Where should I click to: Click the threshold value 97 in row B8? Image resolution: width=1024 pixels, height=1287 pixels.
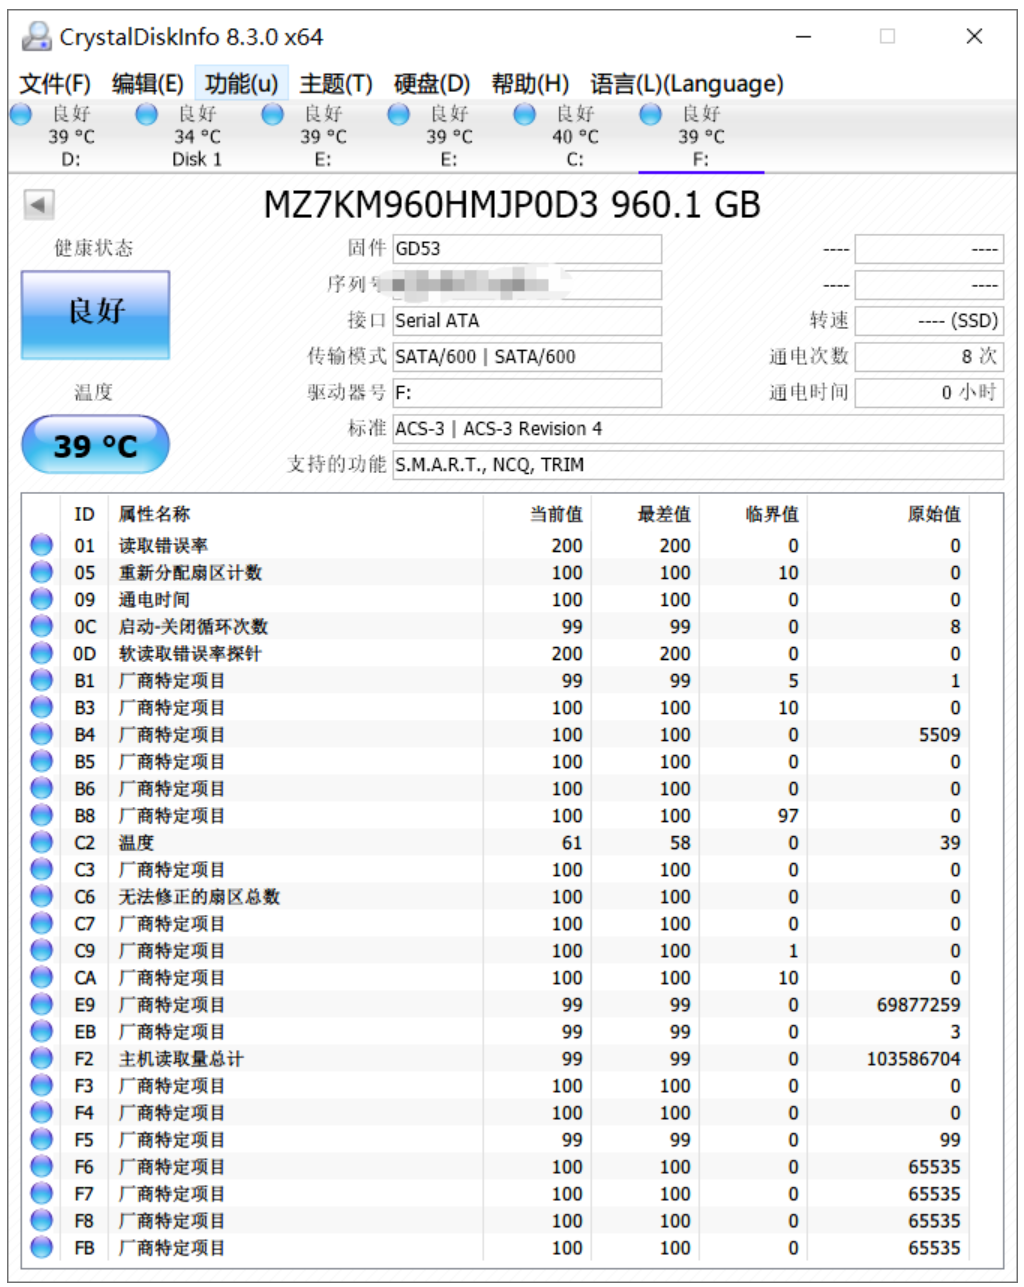(x=788, y=815)
